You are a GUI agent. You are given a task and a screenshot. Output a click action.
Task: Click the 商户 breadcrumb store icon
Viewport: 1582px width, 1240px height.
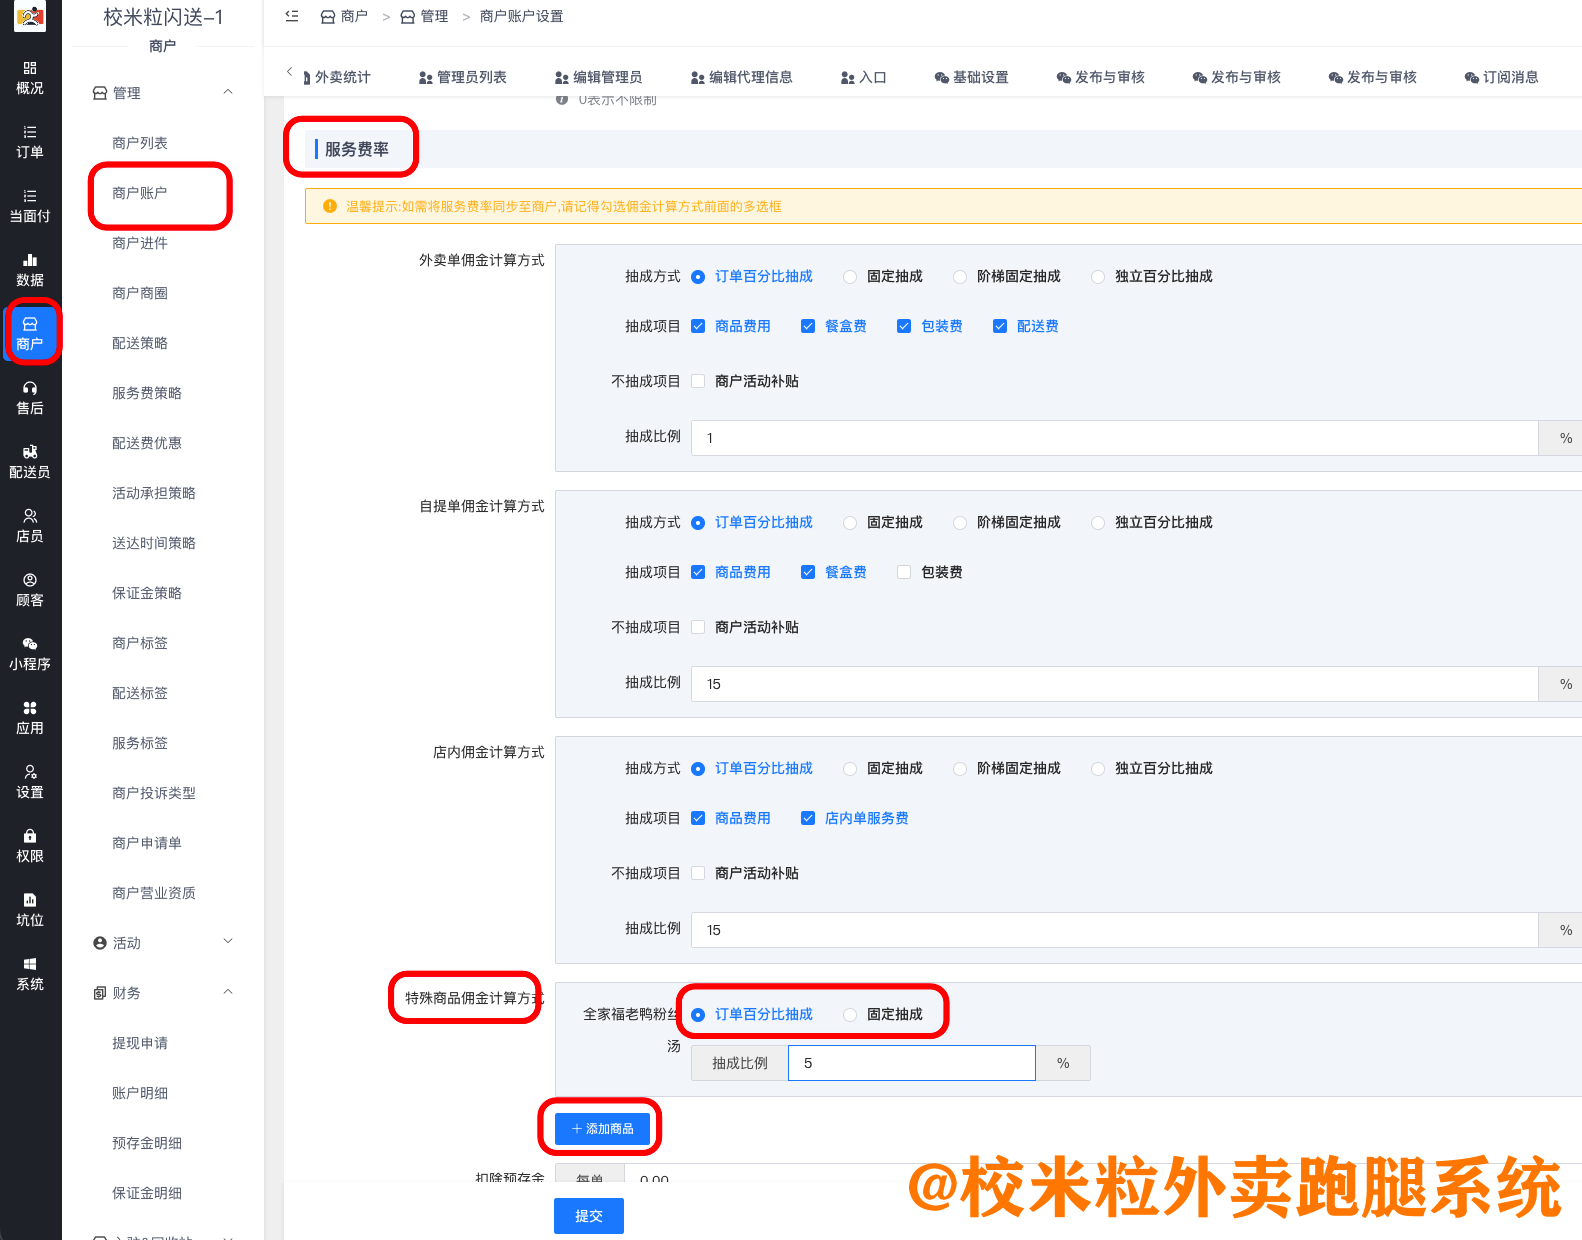tap(328, 17)
